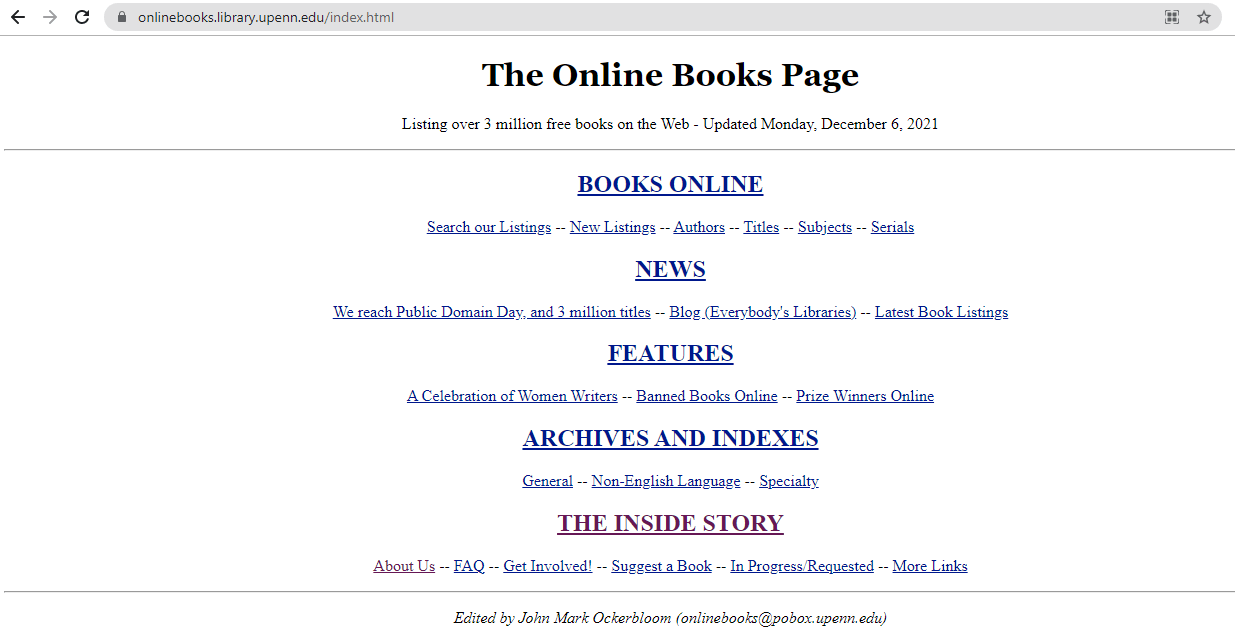
Task: Browse by Subjects
Action: tap(825, 227)
